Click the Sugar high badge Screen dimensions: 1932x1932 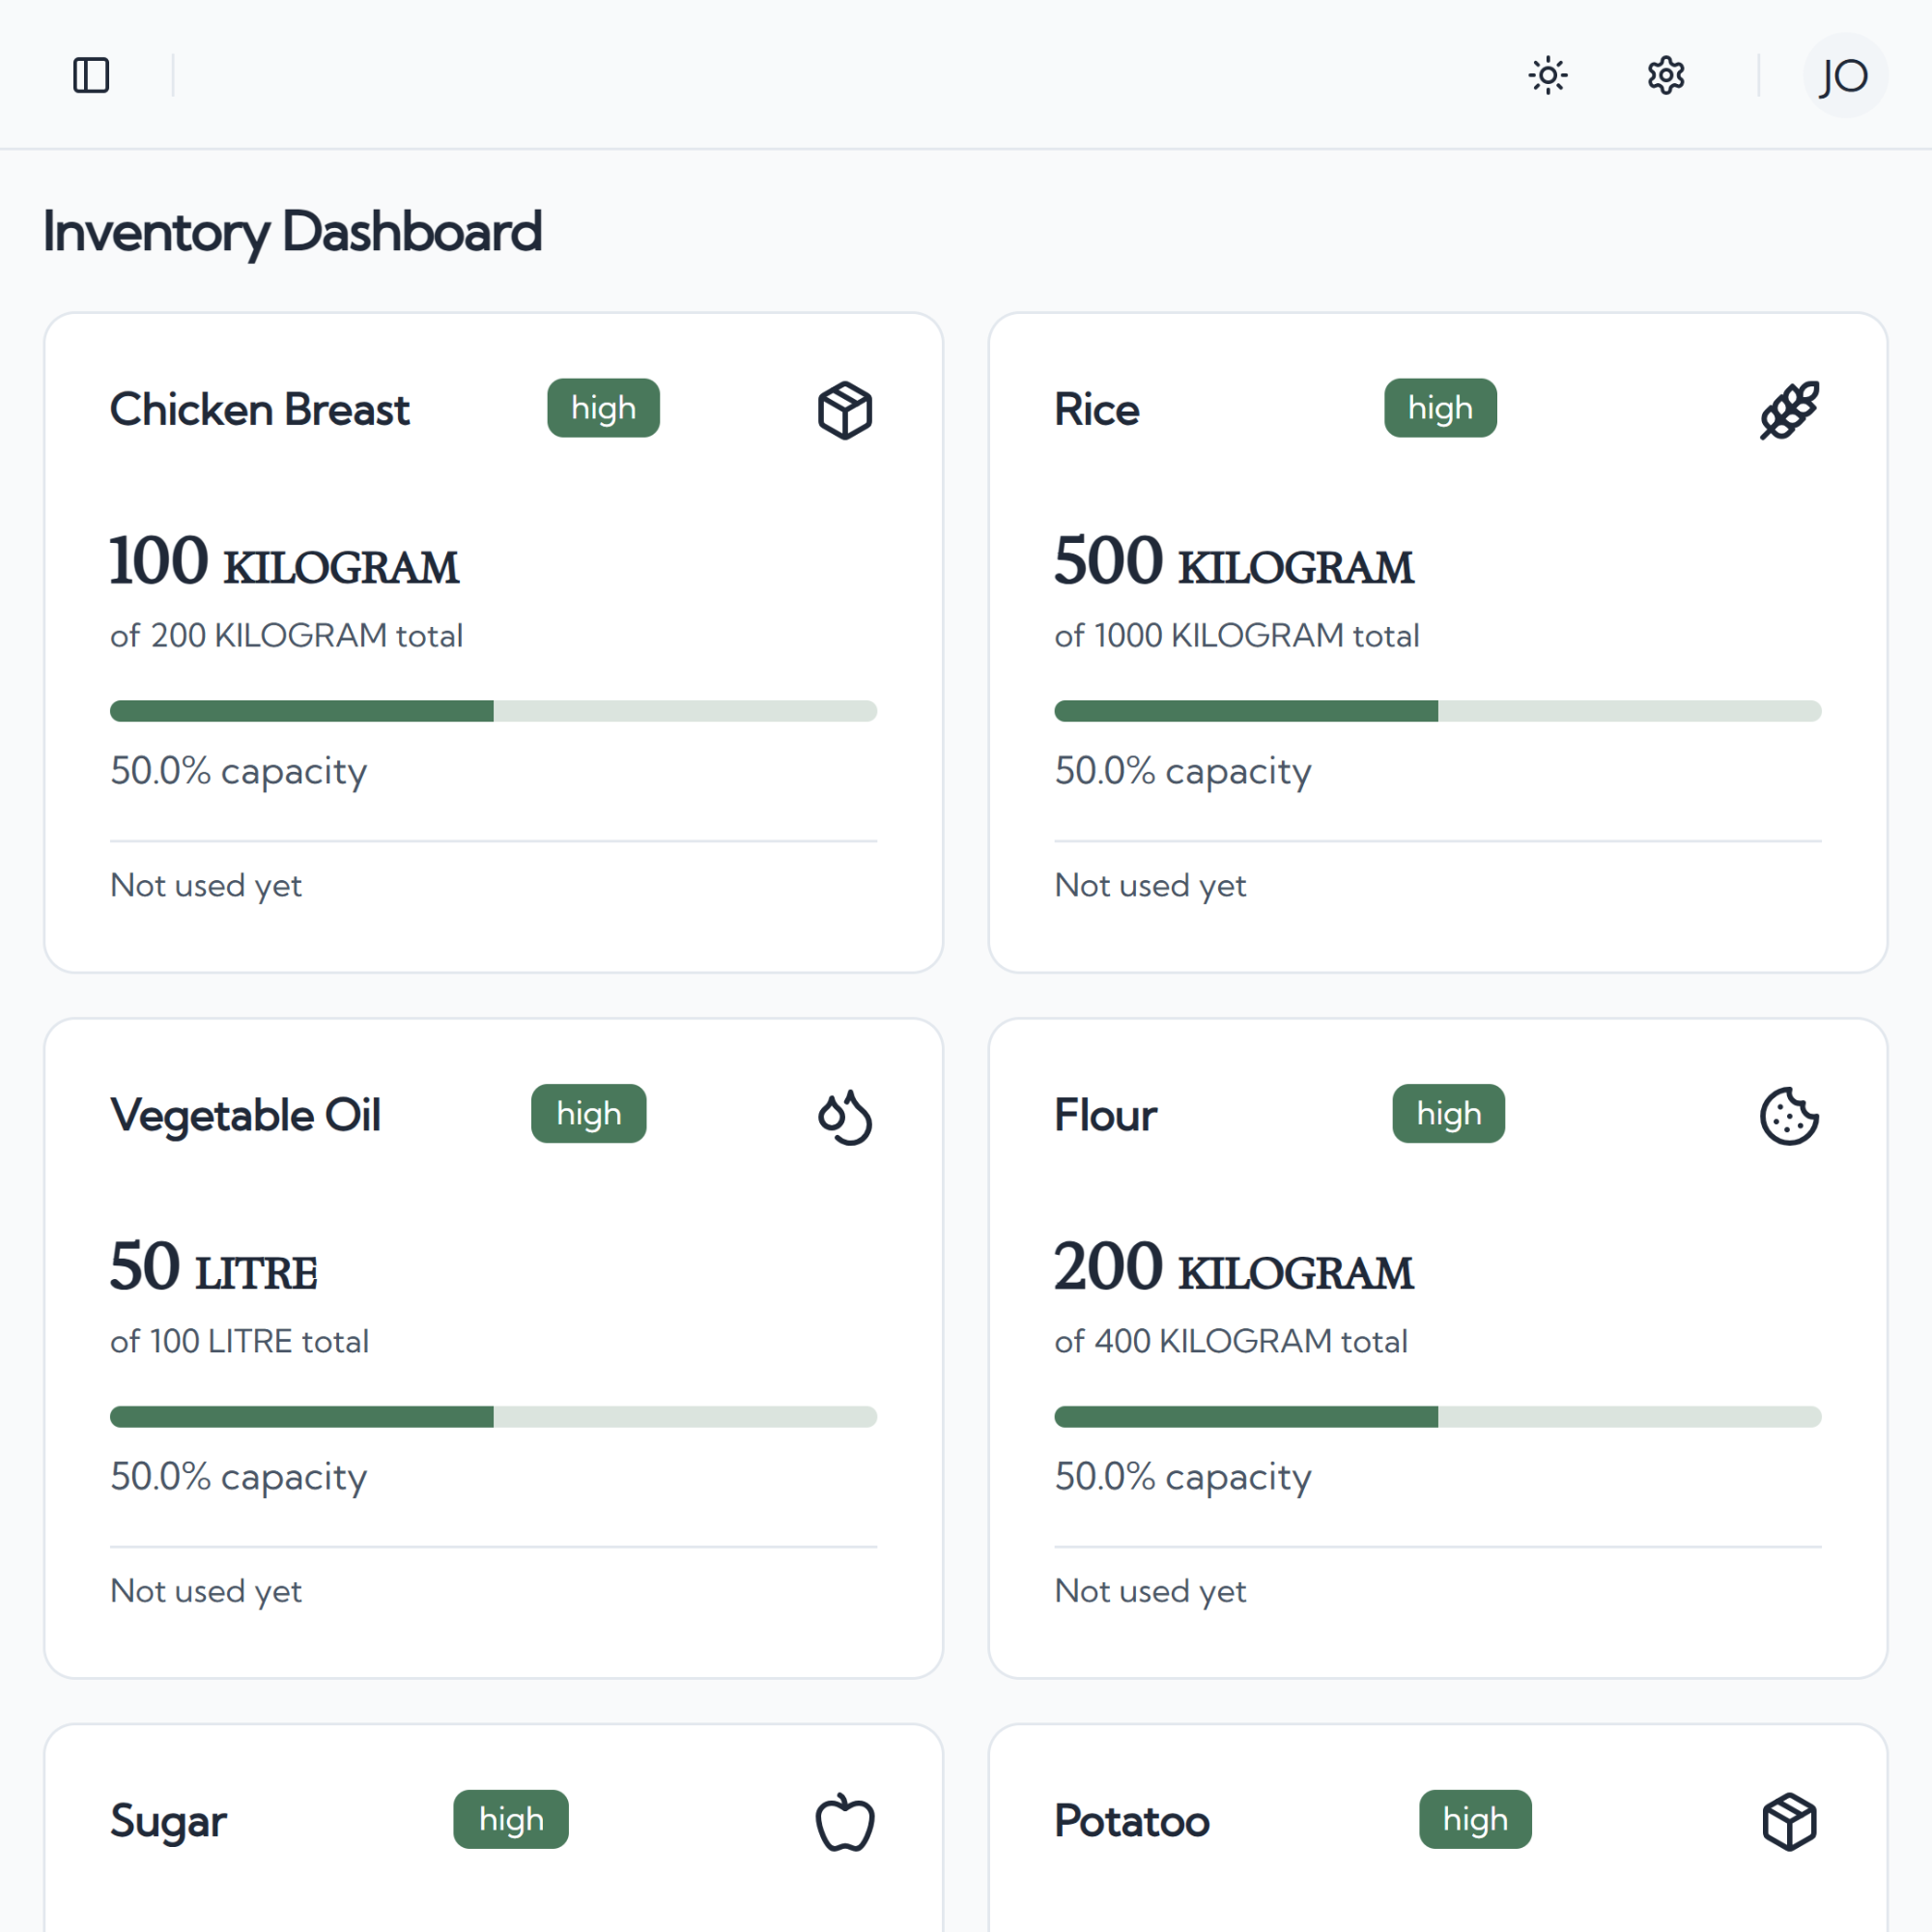pyautogui.click(x=511, y=1819)
